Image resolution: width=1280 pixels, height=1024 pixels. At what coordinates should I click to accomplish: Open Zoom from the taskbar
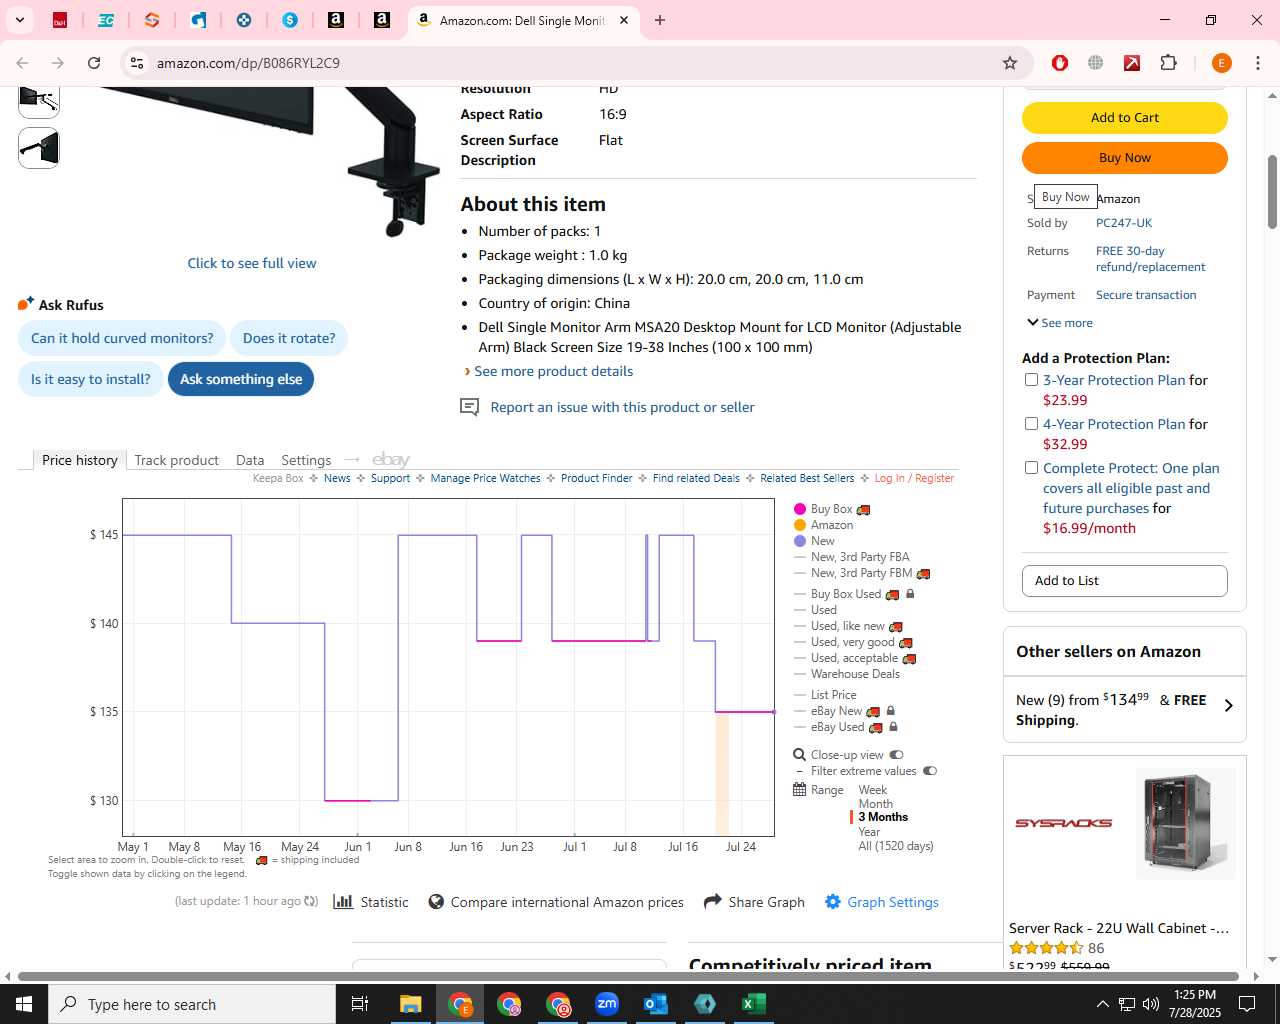607,1004
